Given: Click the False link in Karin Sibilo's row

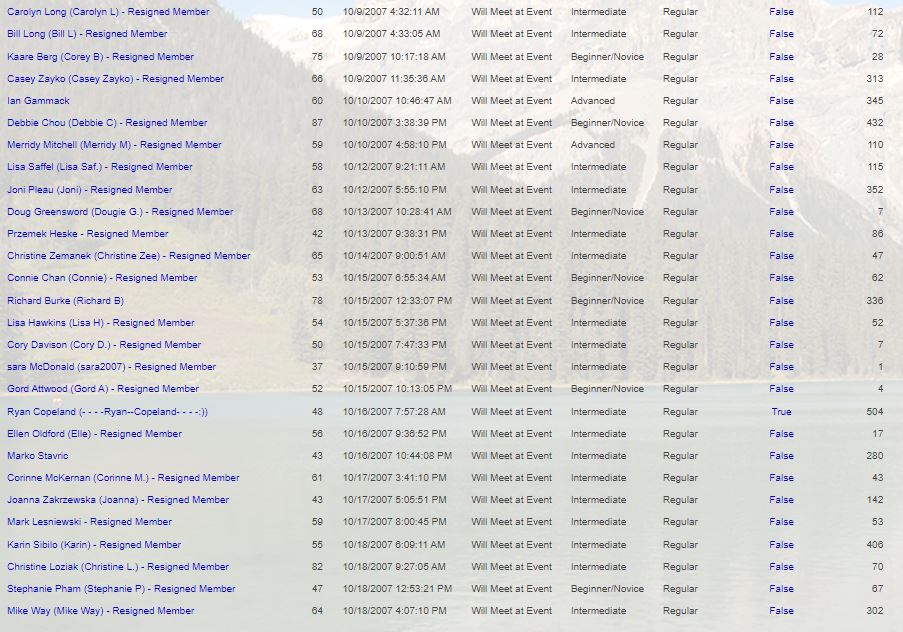Looking at the screenshot, I should [x=781, y=544].
